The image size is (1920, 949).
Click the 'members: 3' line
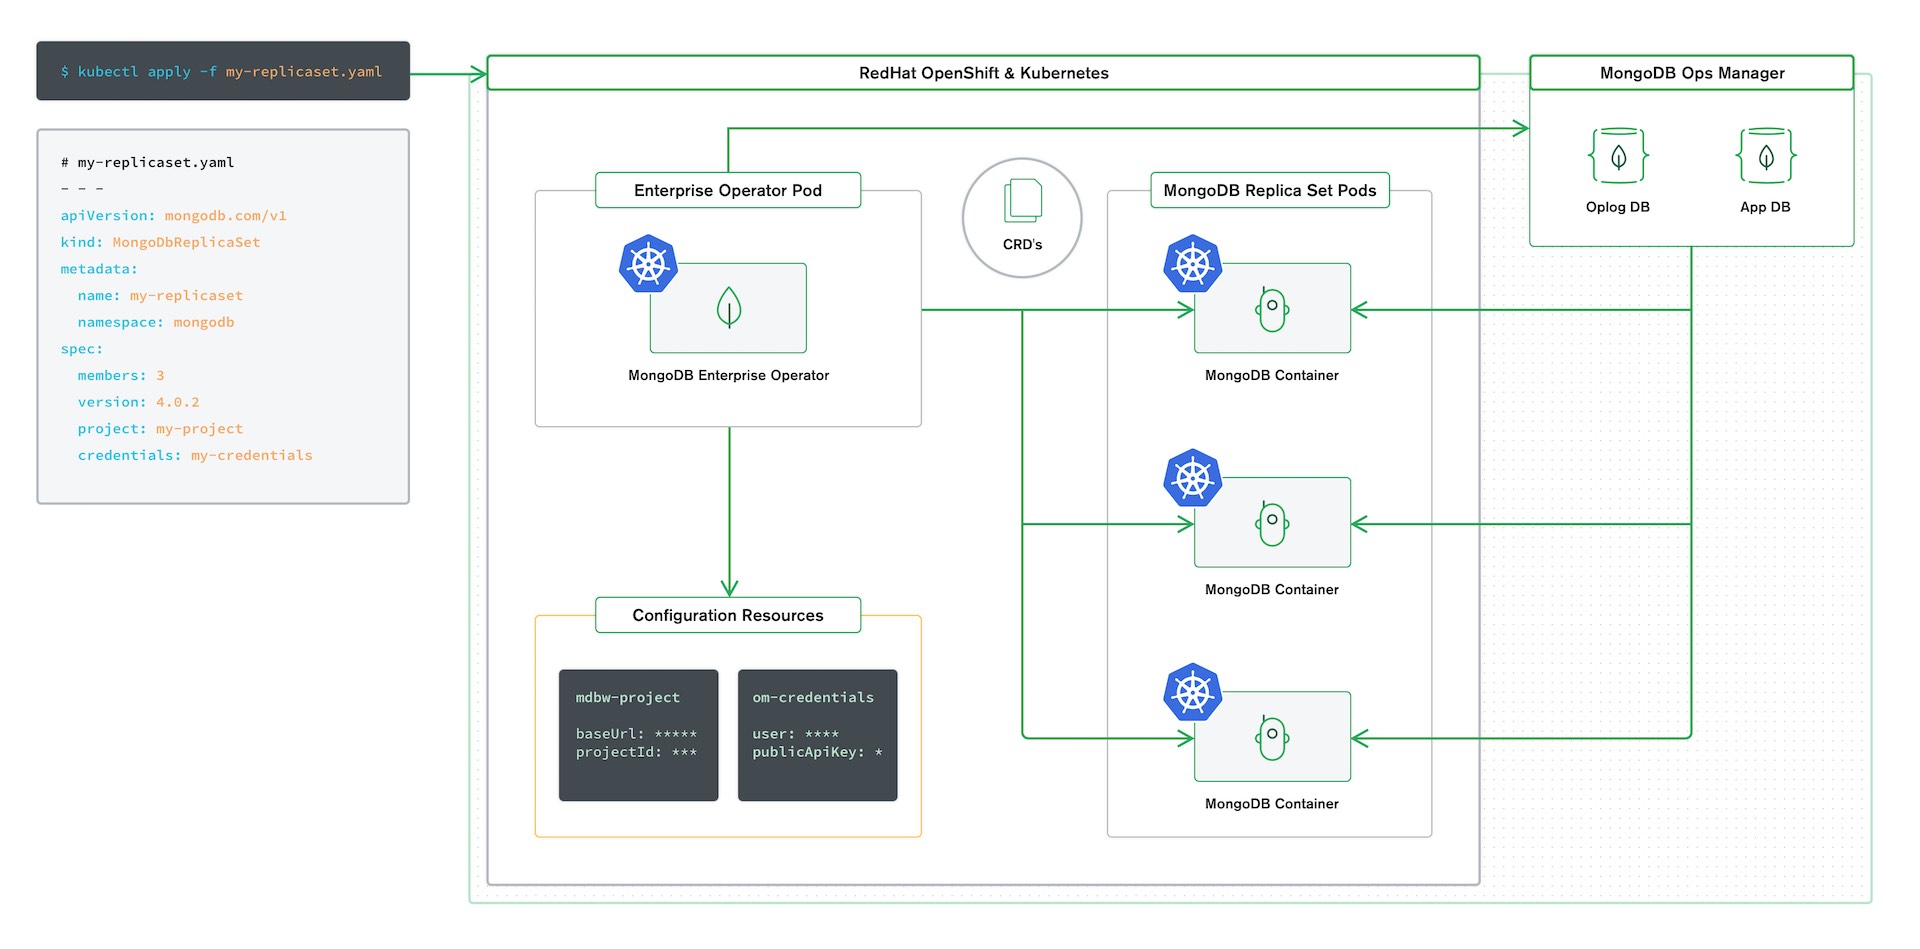[121, 375]
